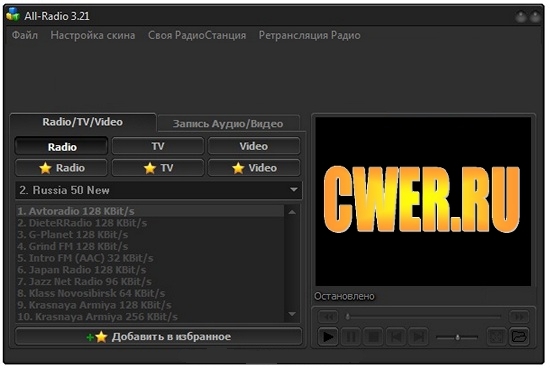Select '8. Klass Novosibirsk 64 KBit/s' station

pos(150,293)
